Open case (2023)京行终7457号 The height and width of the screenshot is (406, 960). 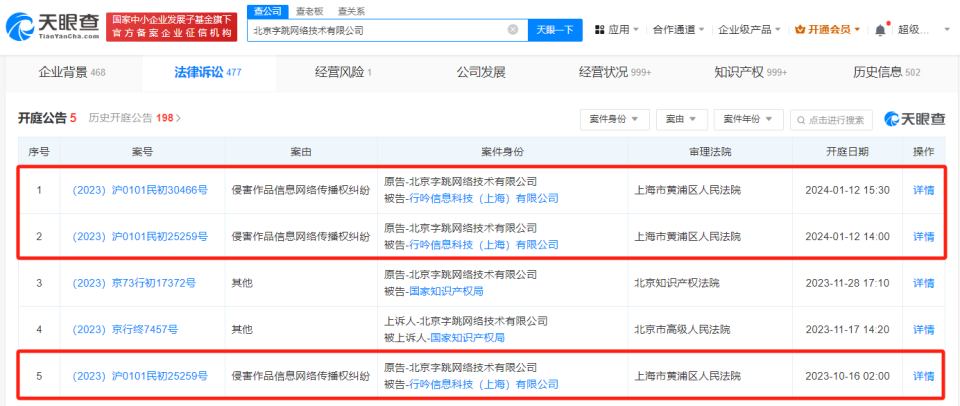(126, 329)
